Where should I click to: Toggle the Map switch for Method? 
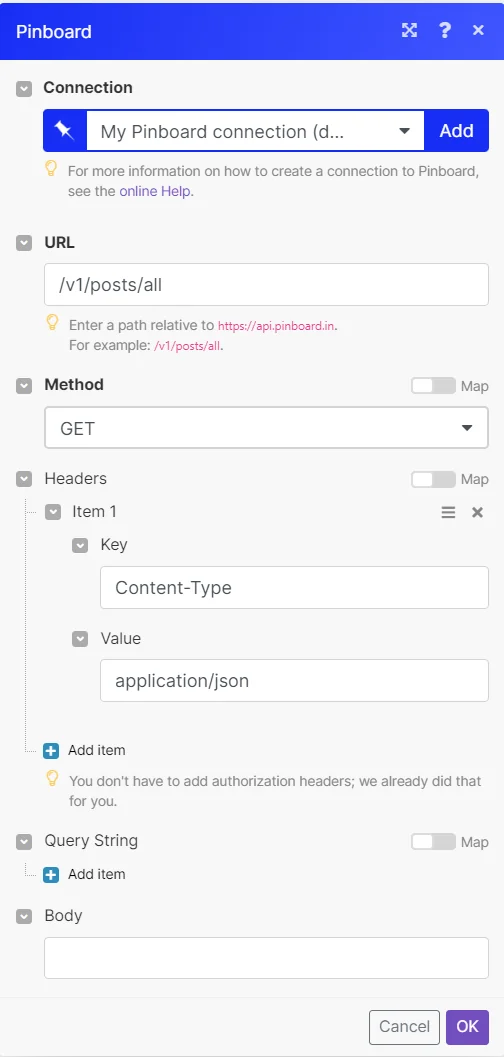coord(433,386)
